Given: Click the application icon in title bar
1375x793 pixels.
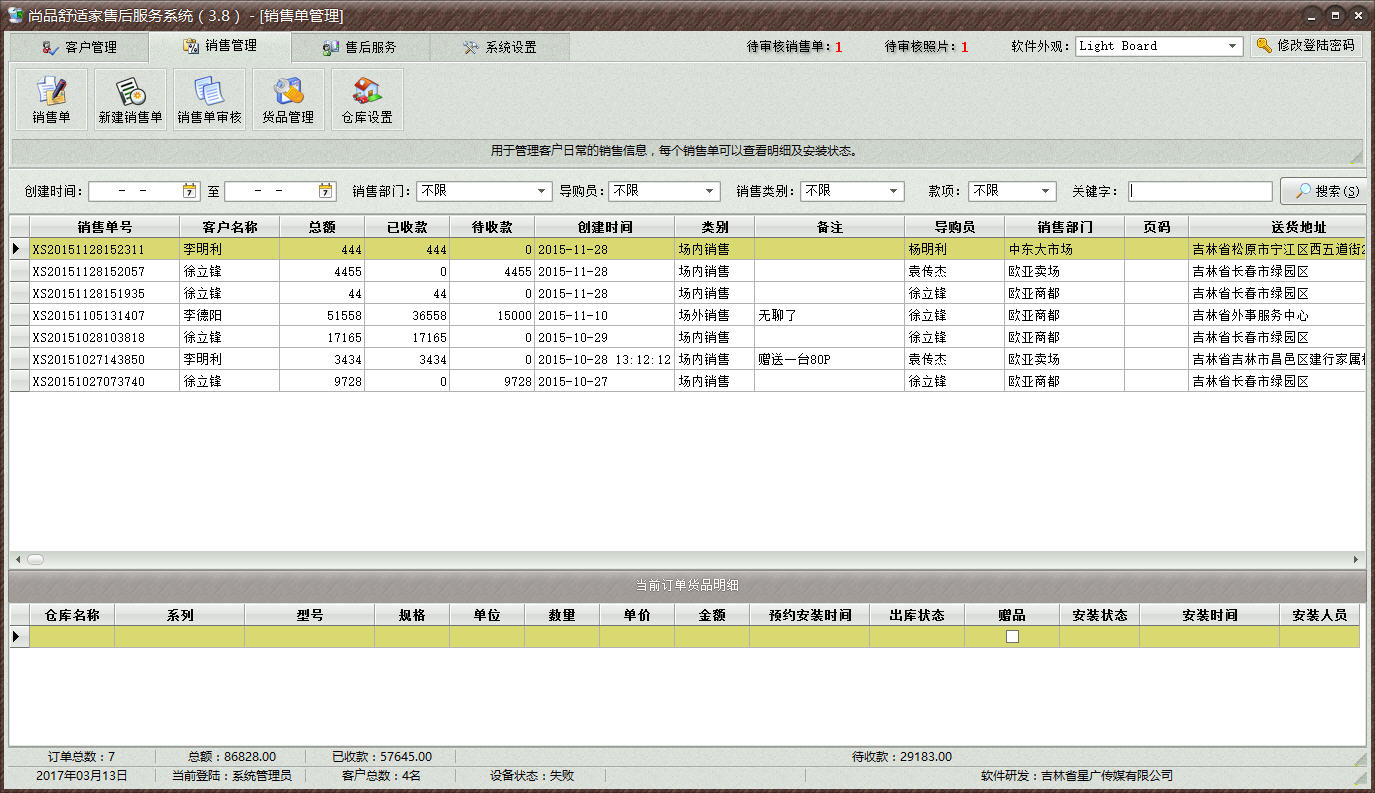Looking at the screenshot, I should pos(15,15).
